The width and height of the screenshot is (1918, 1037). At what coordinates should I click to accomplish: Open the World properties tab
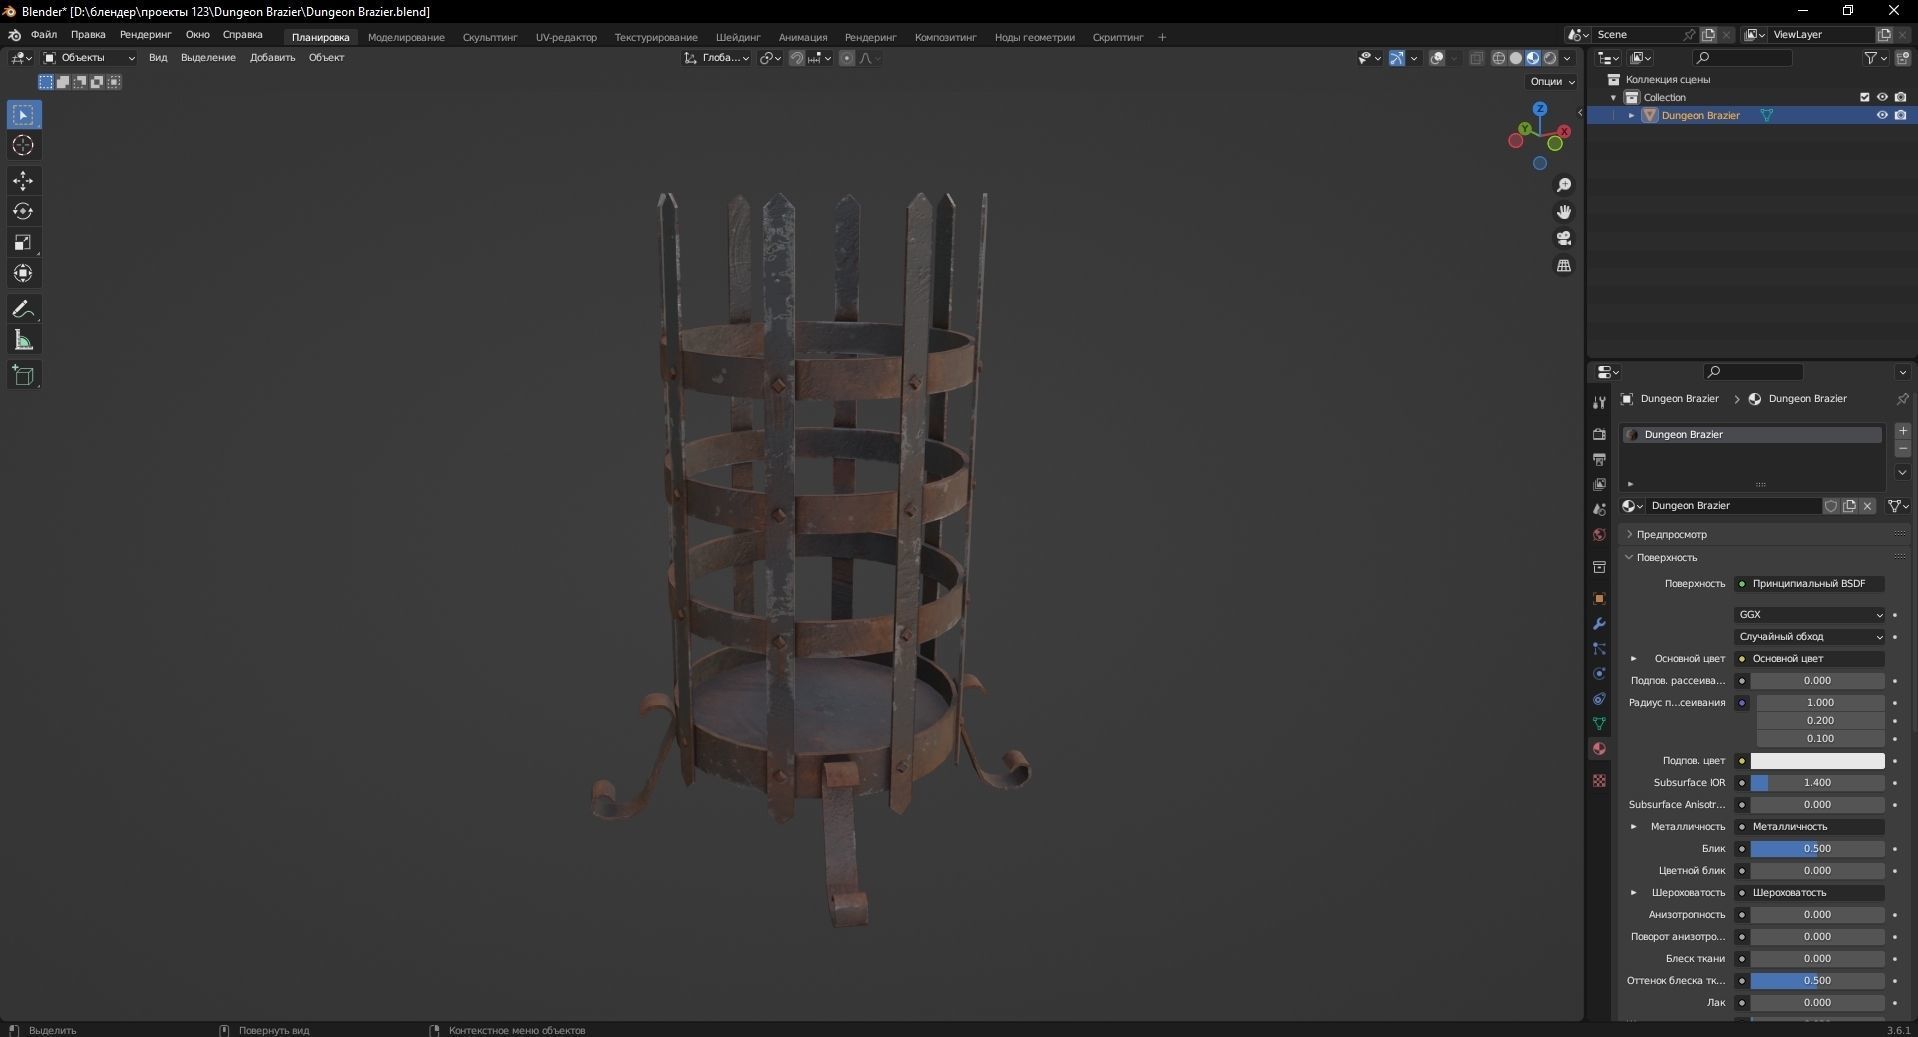1599,534
